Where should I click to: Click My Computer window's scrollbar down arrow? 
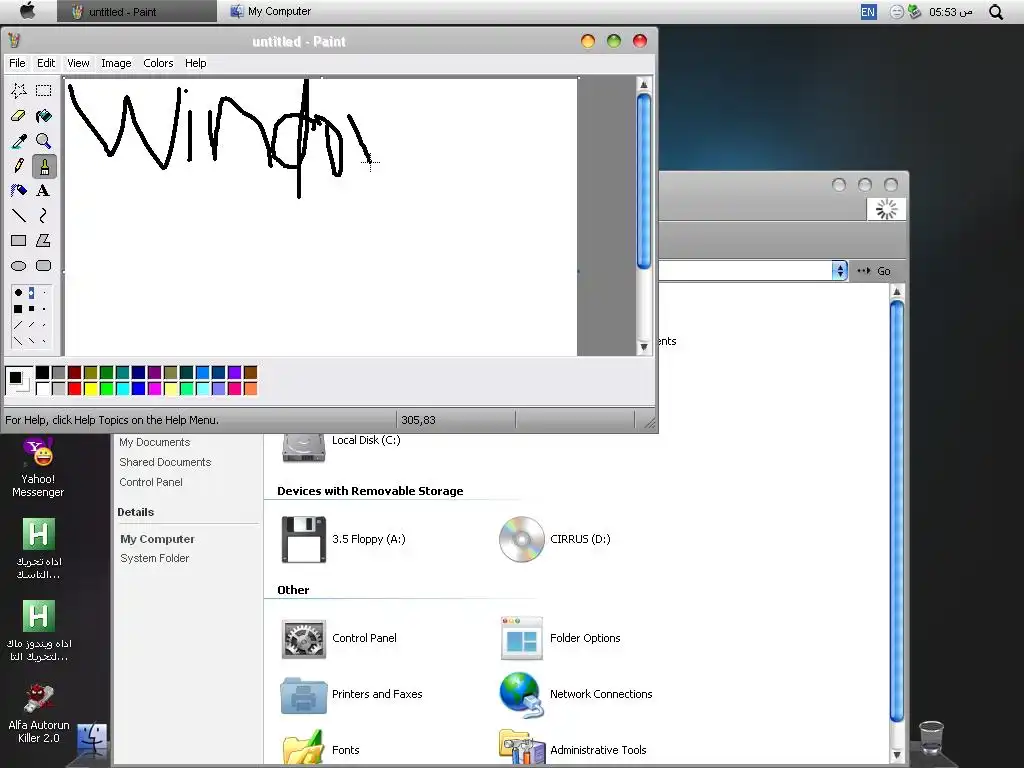(x=897, y=755)
